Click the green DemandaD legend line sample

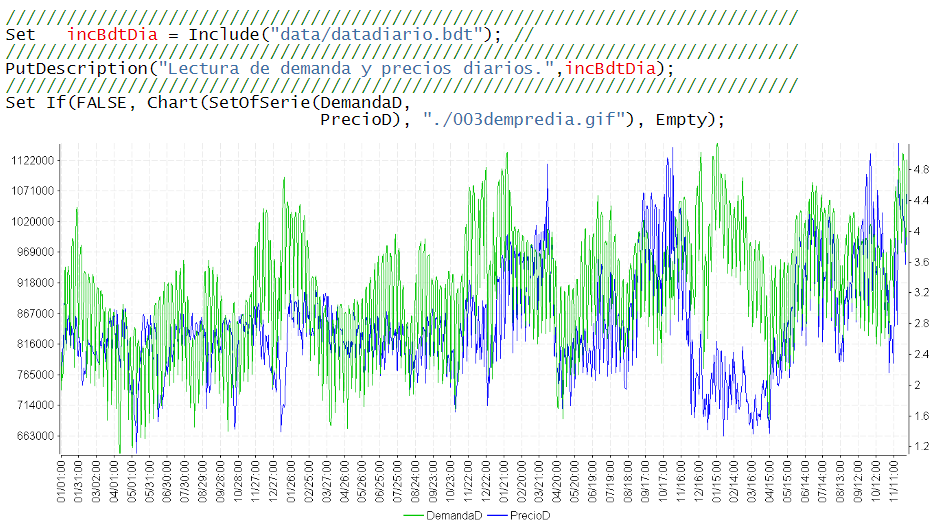click(414, 516)
